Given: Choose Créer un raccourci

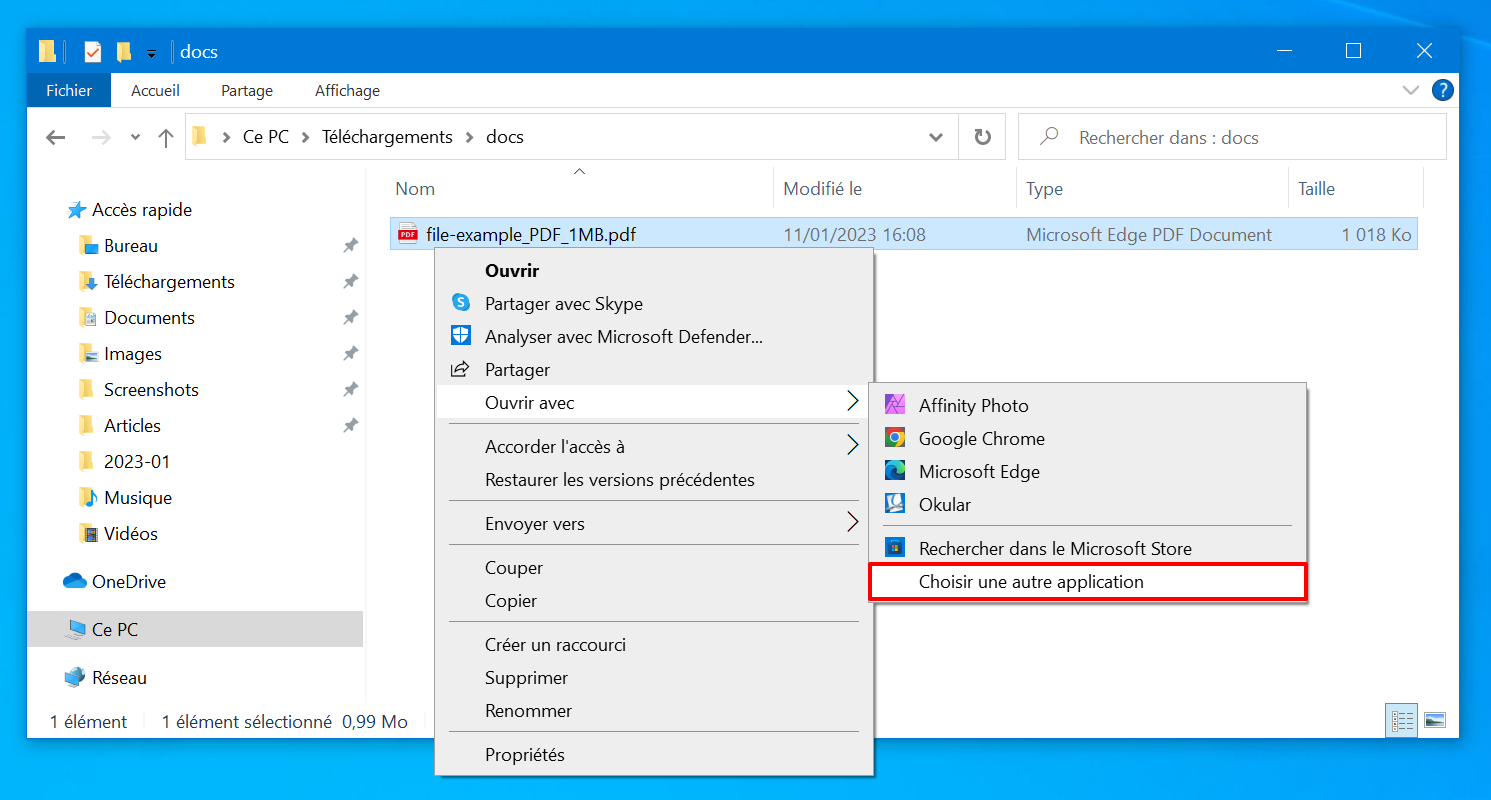Looking at the screenshot, I should coord(654,645).
